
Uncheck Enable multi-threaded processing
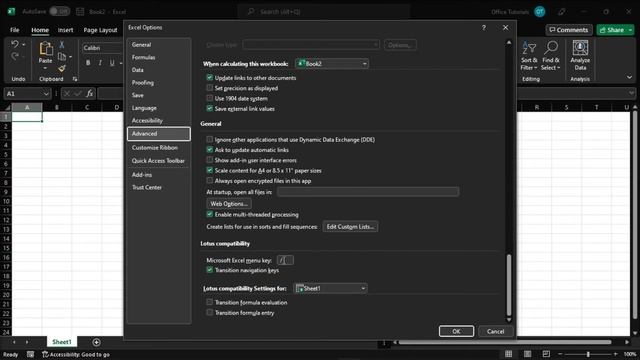click(x=209, y=214)
